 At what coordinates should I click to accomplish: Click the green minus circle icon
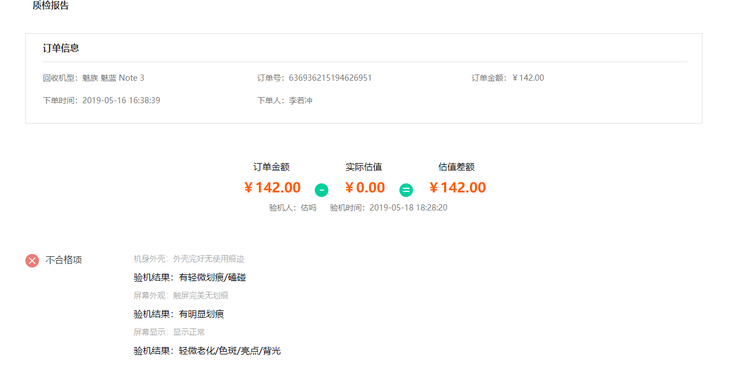[321, 190]
